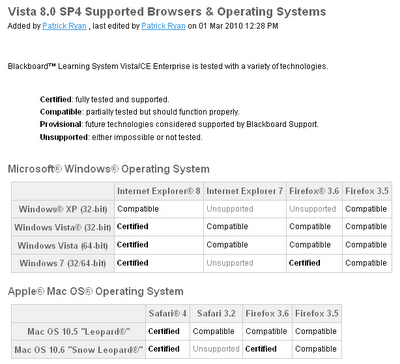Click the Apple Mac OS Operating System heading
Viewport: 400px width, 364px height.
click(x=96, y=291)
